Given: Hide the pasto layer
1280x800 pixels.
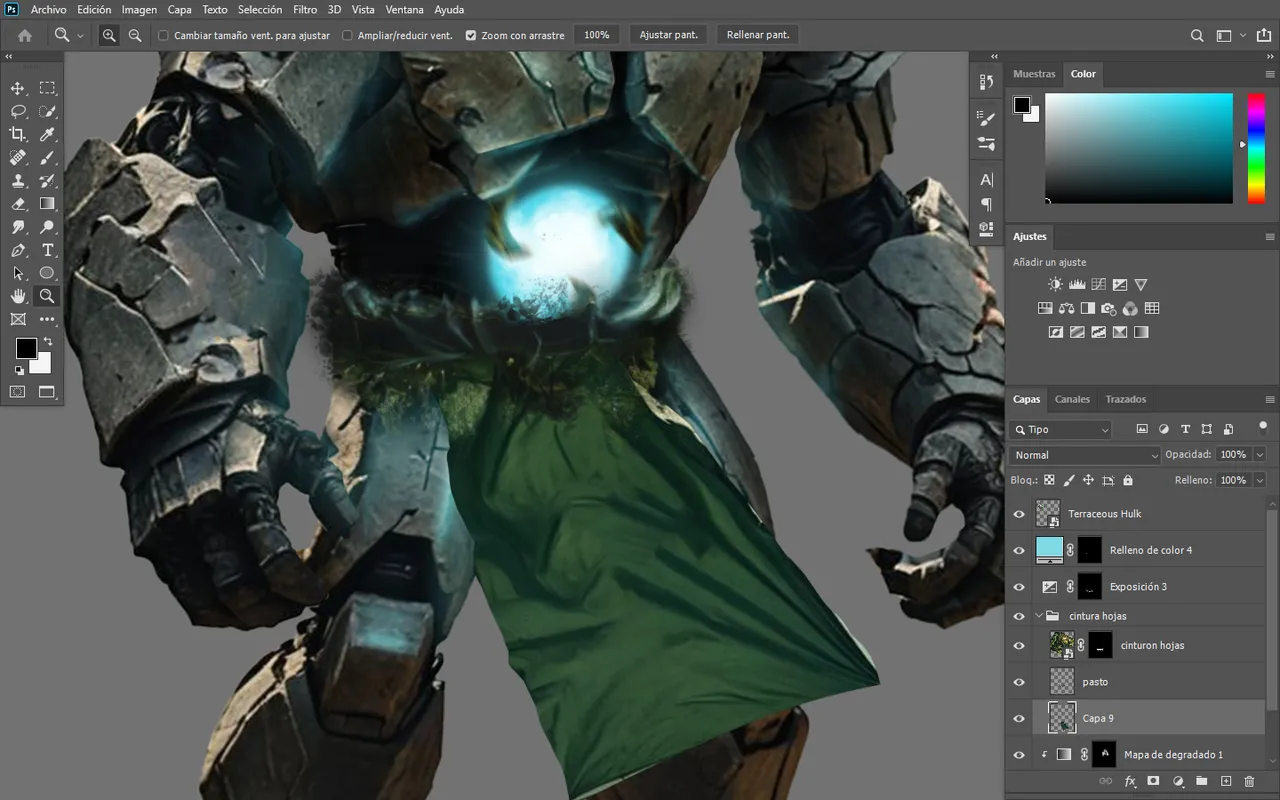Looking at the screenshot, I should [x=1019, y=682].
